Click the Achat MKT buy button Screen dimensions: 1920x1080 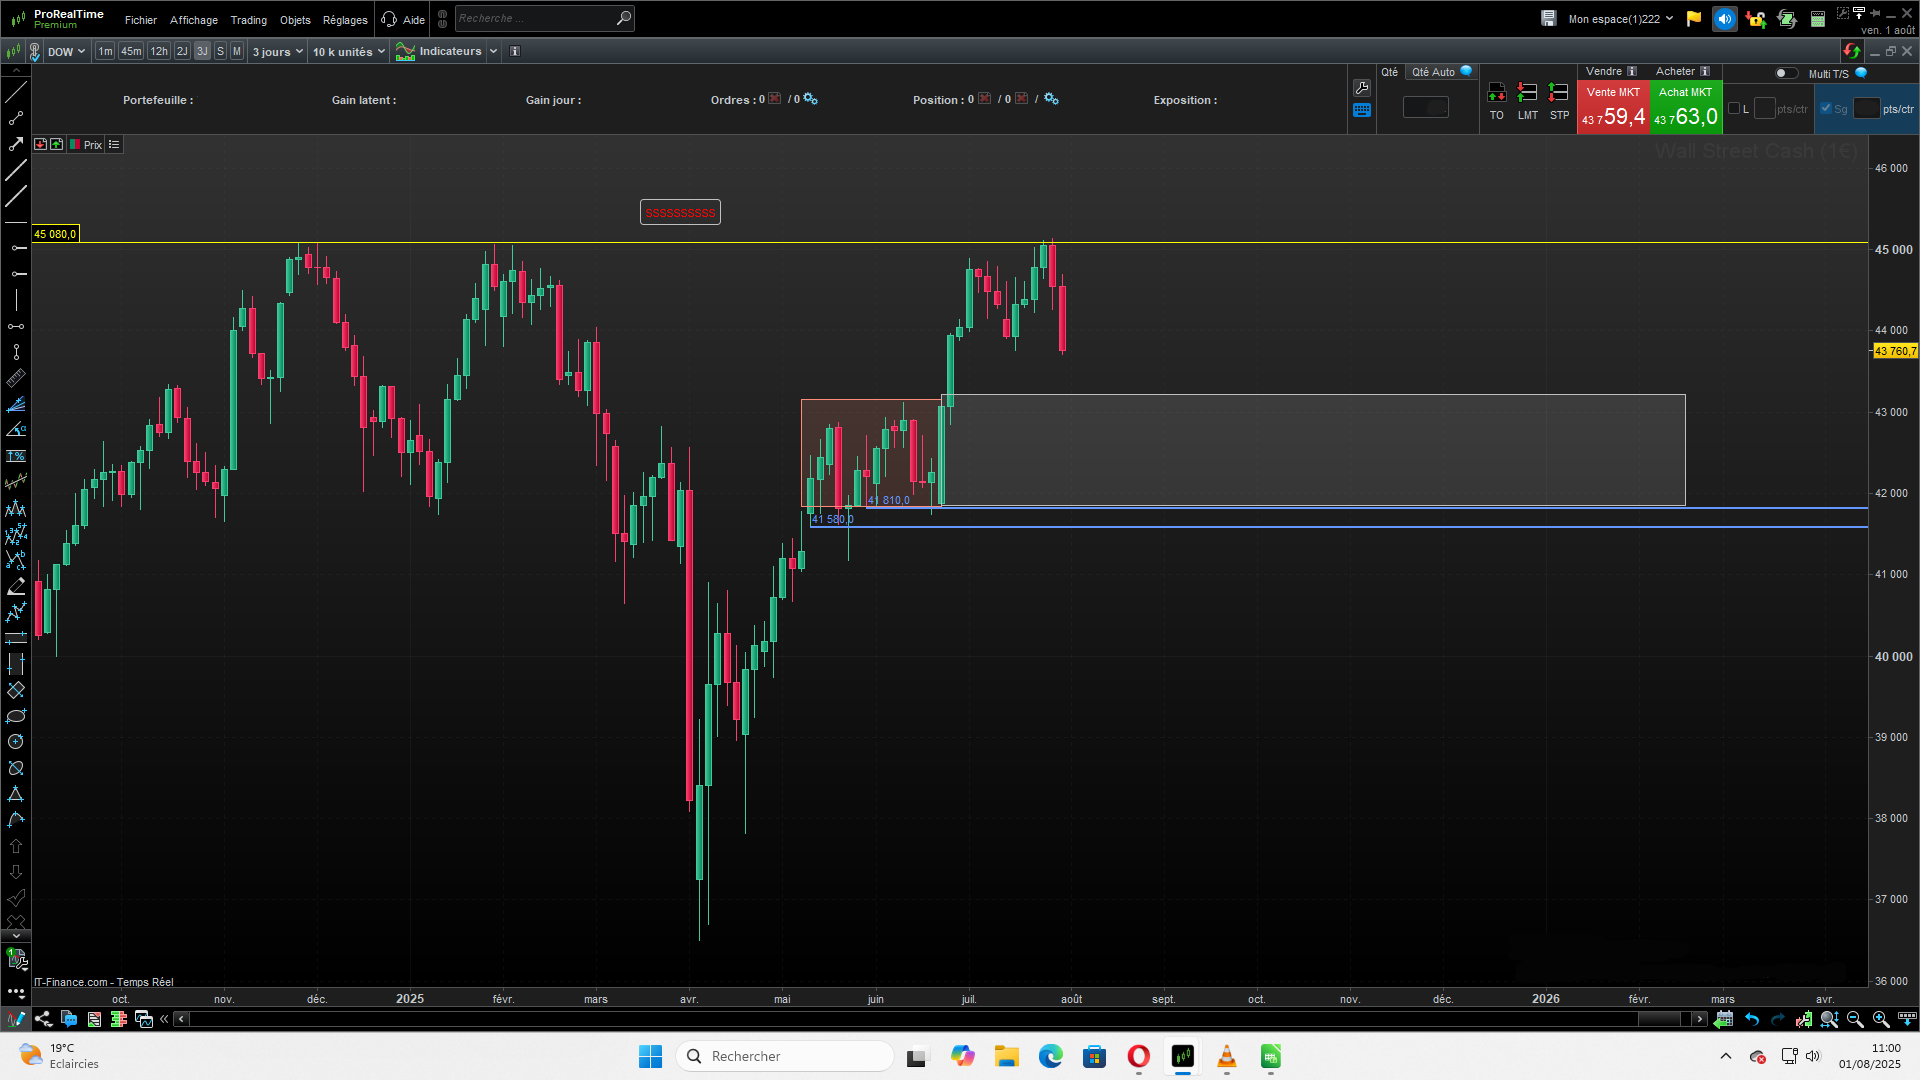1686,107
